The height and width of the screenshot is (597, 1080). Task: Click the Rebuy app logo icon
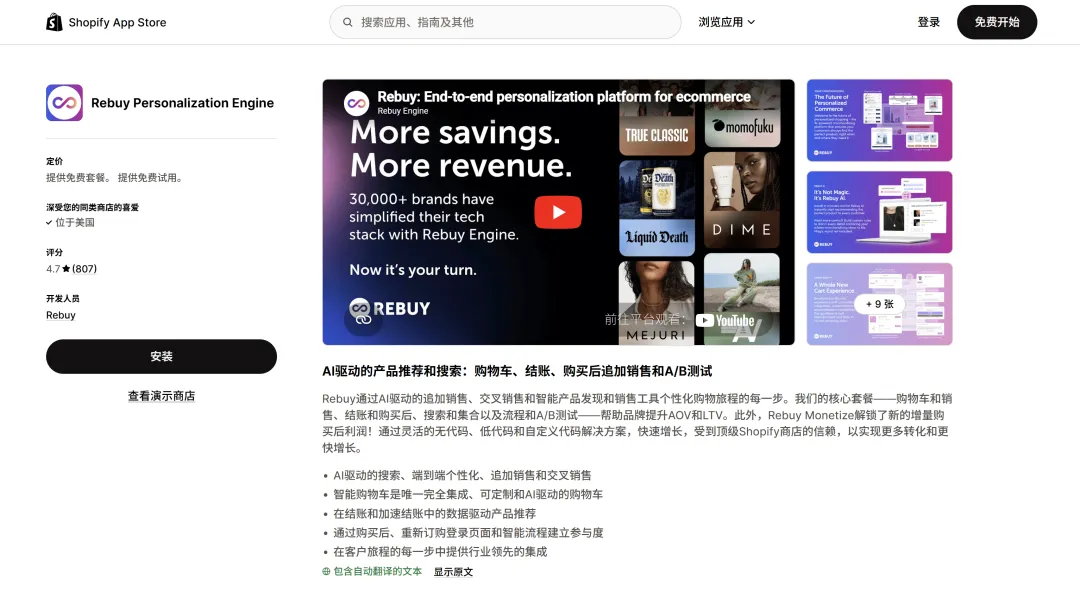[65, 103]
